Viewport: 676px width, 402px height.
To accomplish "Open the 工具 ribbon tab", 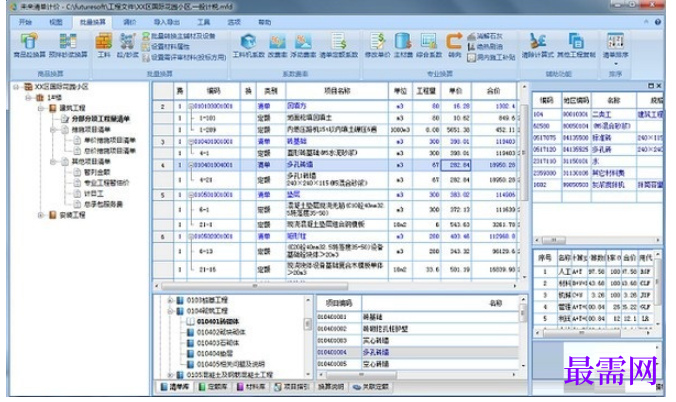I will (x=204, y=22).
